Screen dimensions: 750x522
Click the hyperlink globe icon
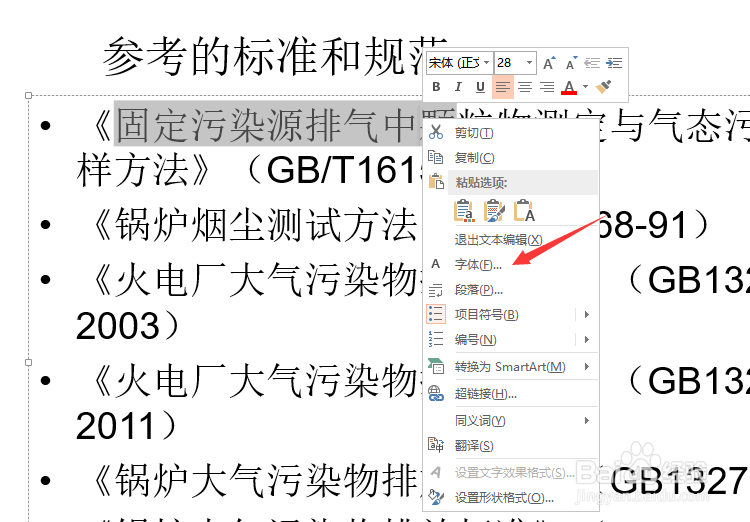click(x=436, y=393)
